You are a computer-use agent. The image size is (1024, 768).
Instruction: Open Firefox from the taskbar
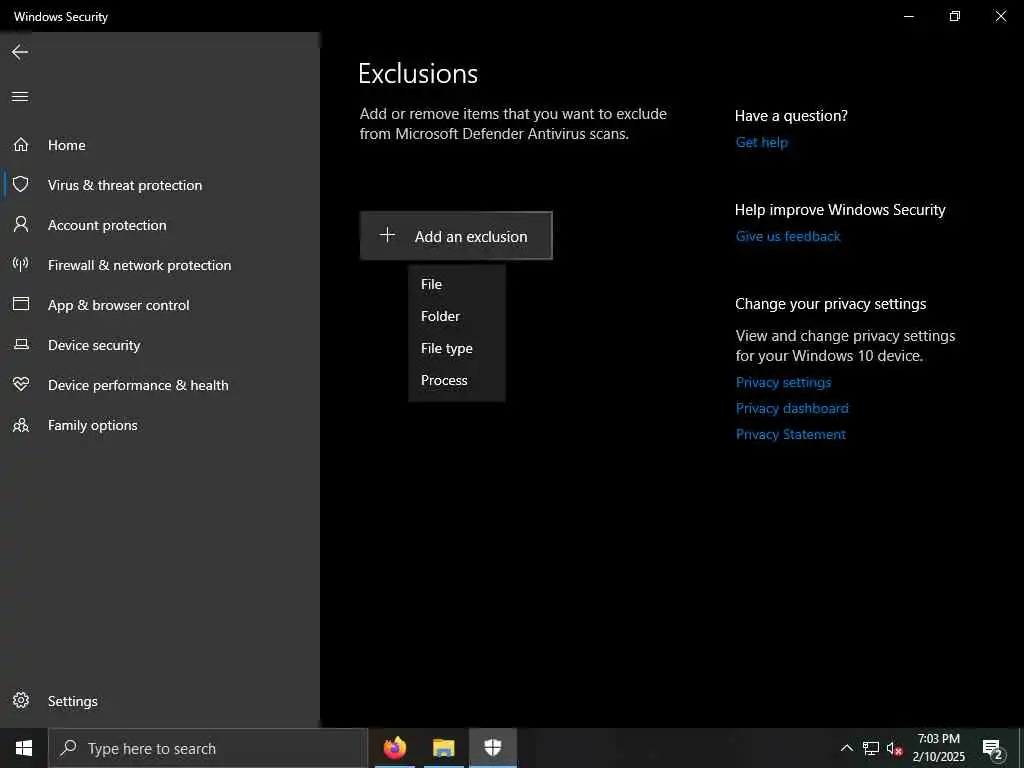394,748
